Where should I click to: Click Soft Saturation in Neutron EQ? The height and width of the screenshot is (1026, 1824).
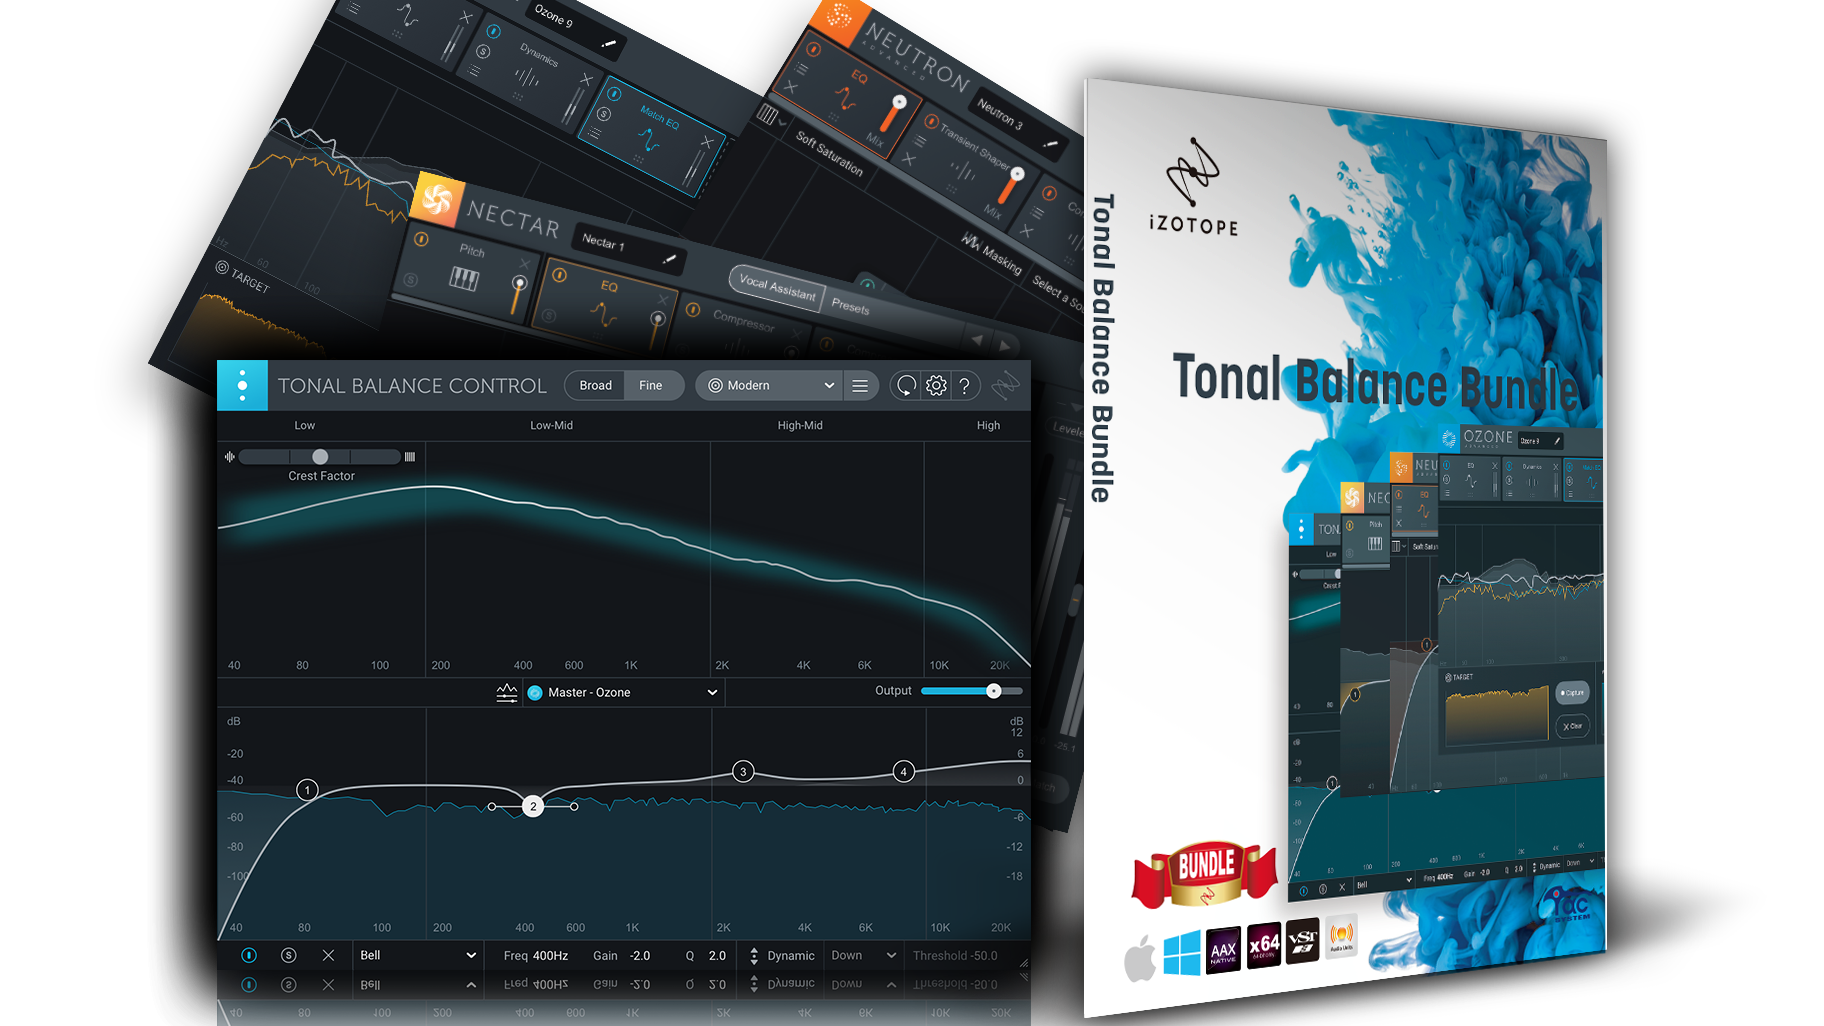(x=829, y=154)
